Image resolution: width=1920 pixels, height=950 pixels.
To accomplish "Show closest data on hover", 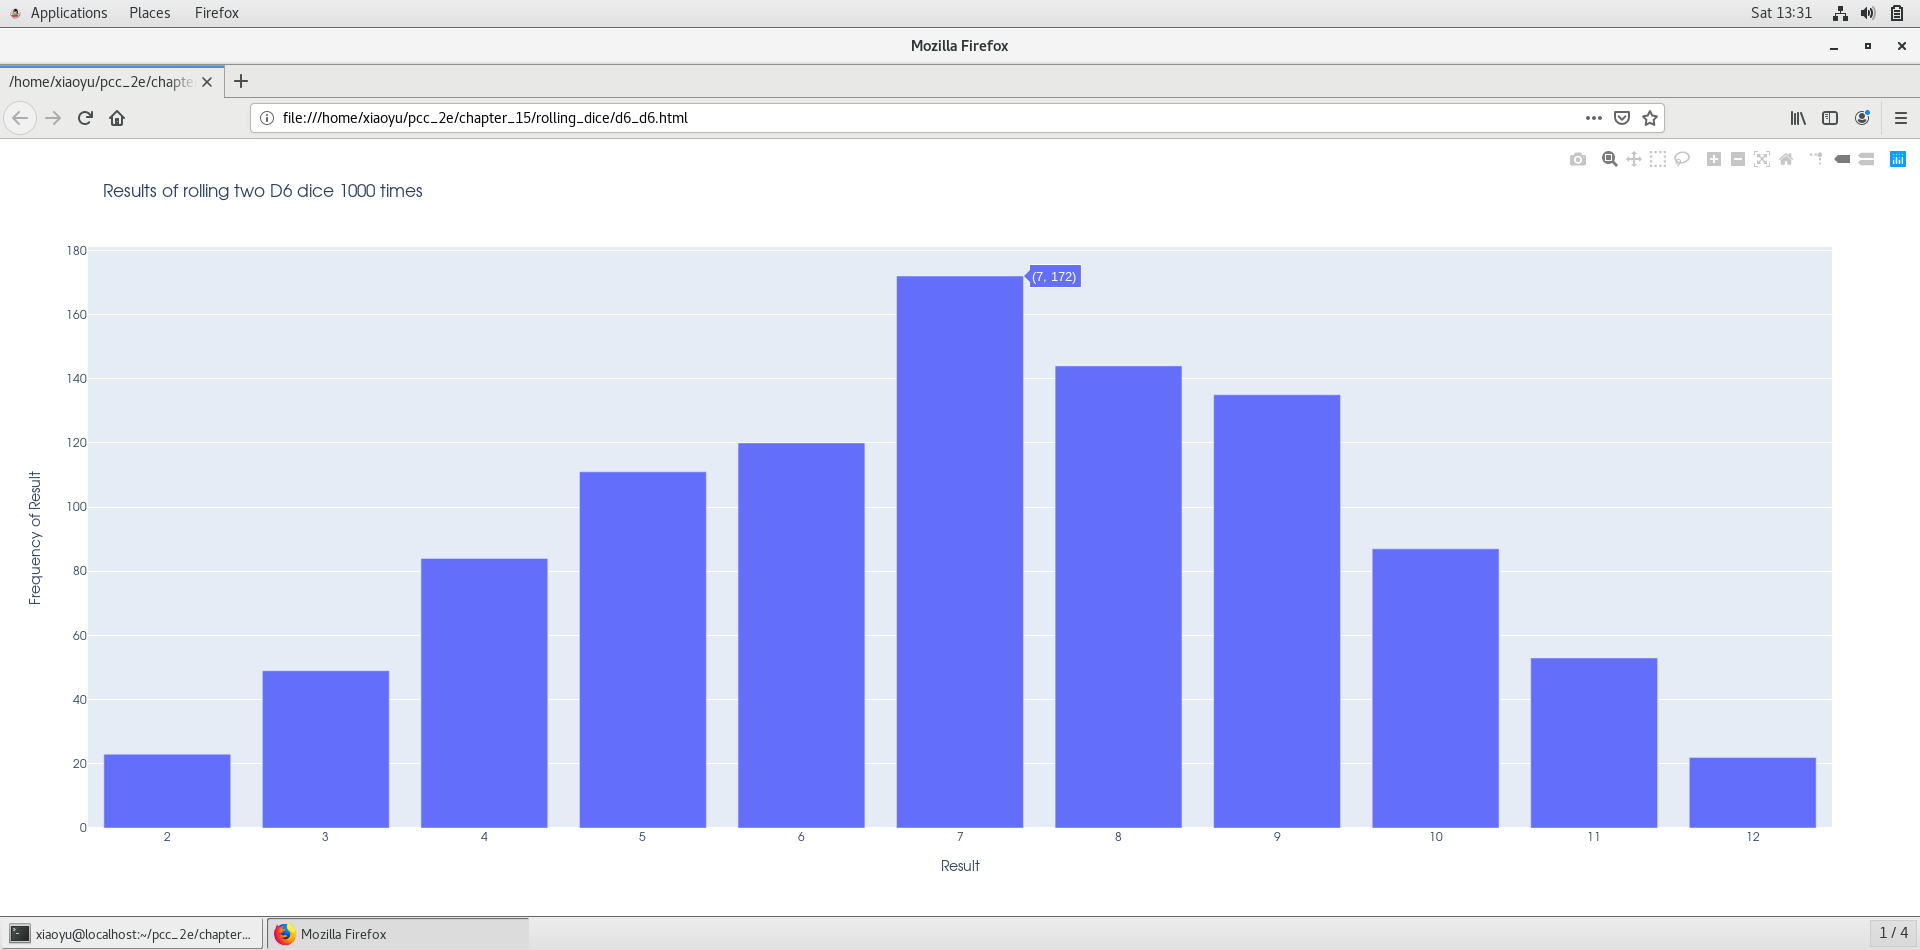I will click(x=1842, y=159).
